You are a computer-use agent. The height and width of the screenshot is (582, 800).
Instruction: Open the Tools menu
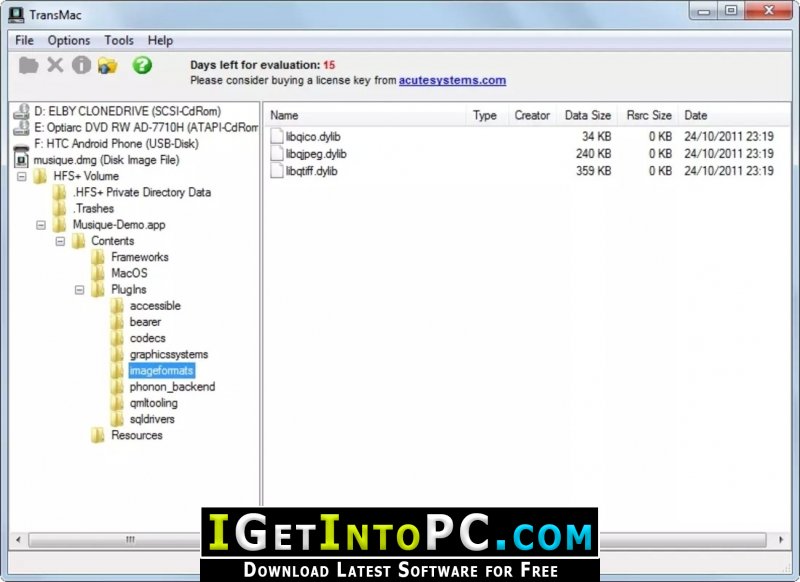pyautogui.click(x=119, y=40)
